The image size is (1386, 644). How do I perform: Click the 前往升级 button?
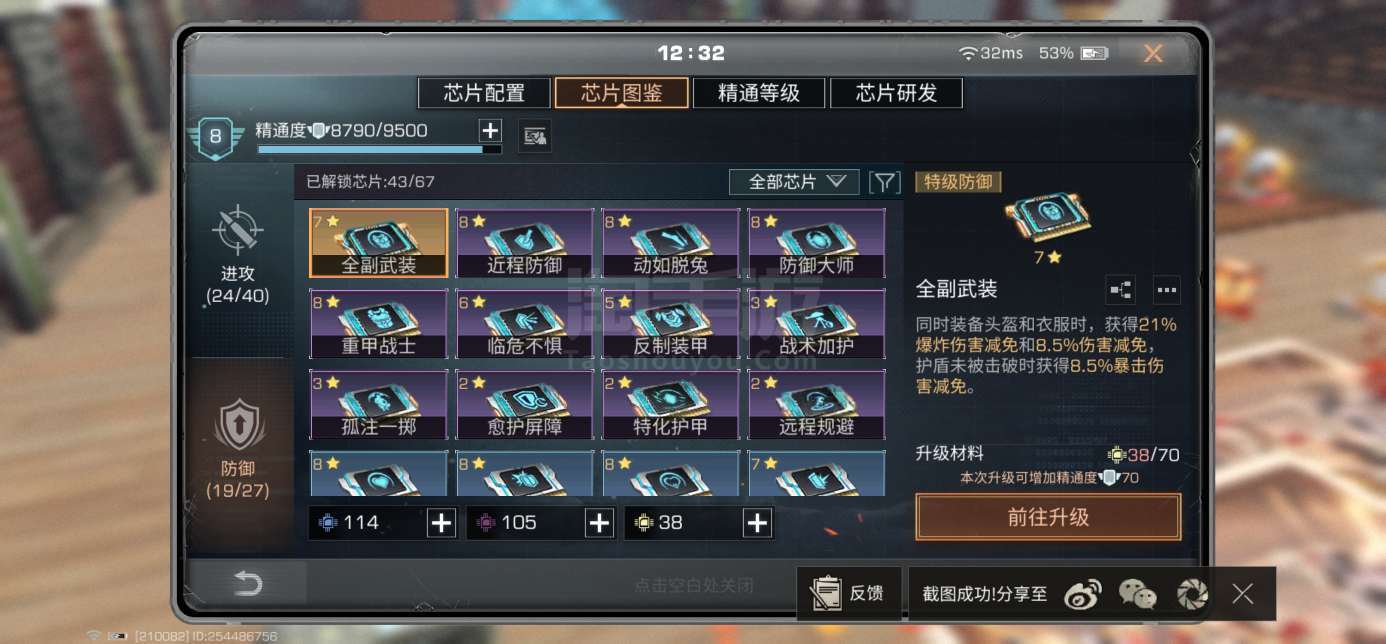pyautogui.click(x=1048, y=517)
